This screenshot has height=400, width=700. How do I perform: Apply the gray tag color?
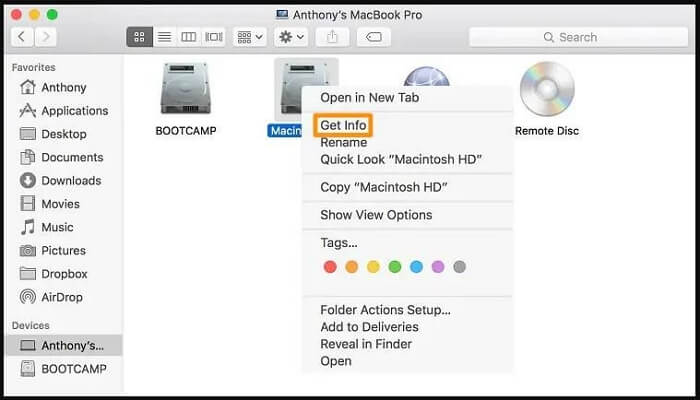tap(459, 267)
